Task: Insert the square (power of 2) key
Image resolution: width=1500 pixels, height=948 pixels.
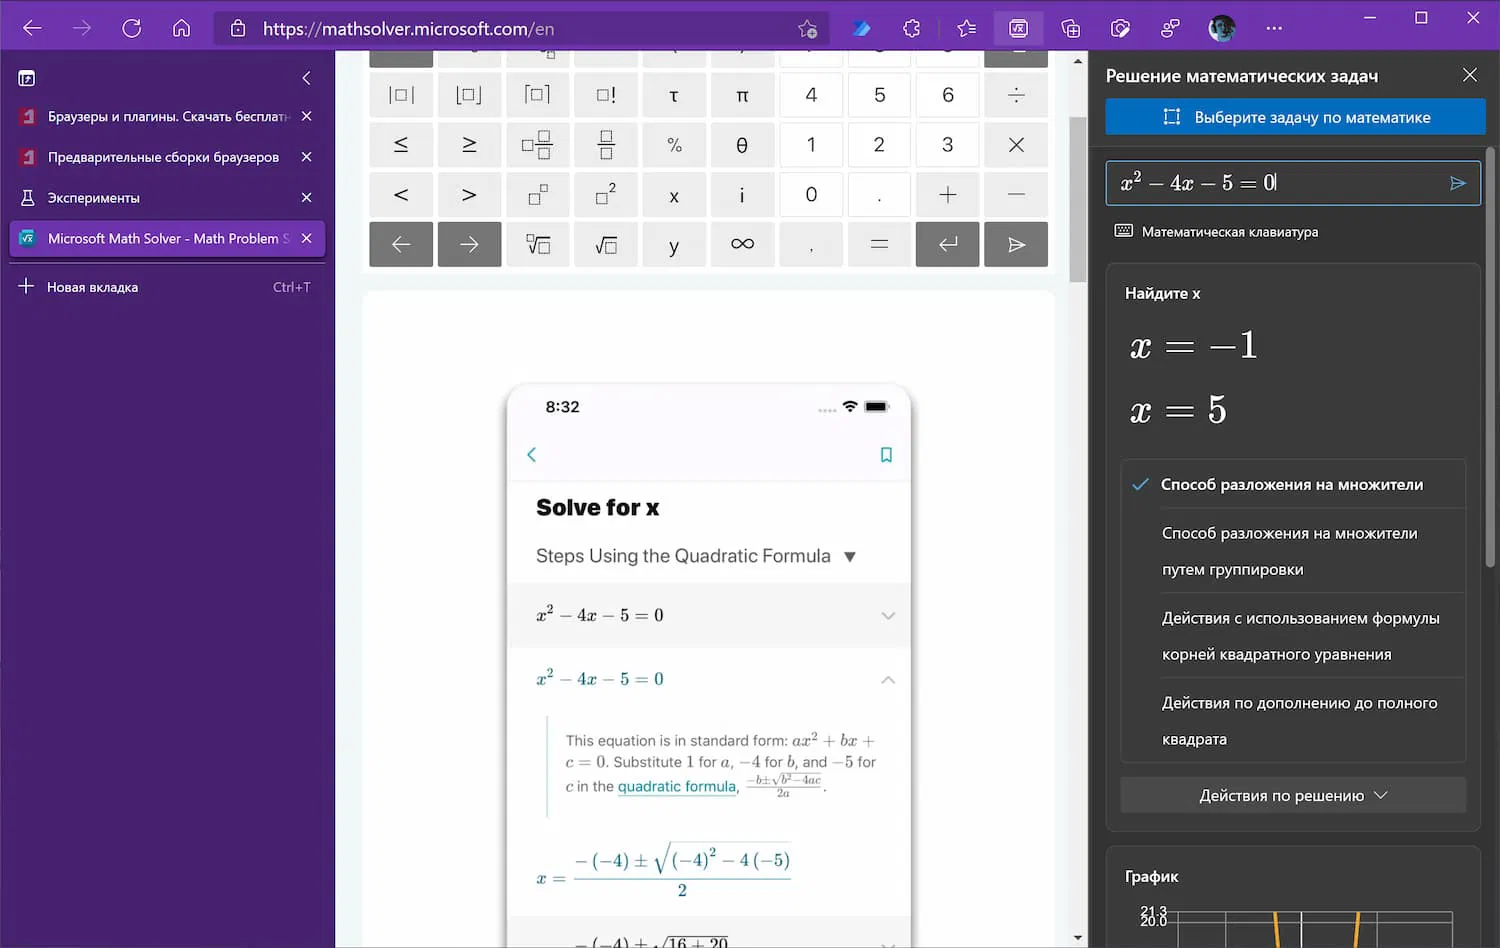Action: [606, 195]
